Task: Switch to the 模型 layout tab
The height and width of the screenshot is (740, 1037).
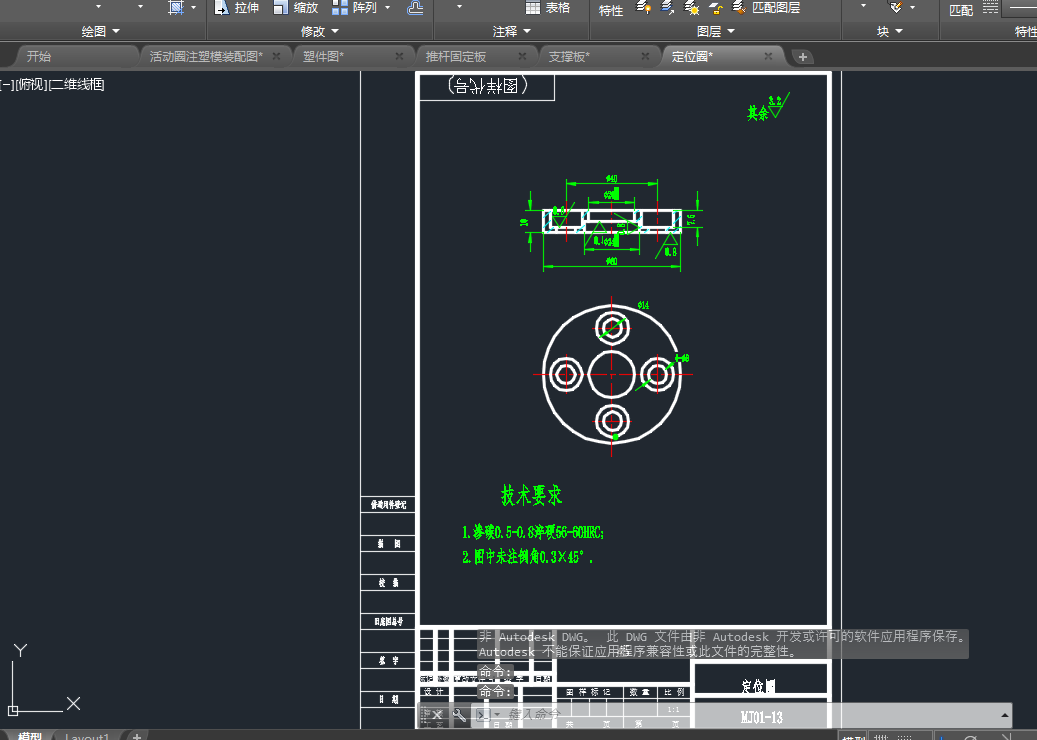Action: [x=30, y=735]
